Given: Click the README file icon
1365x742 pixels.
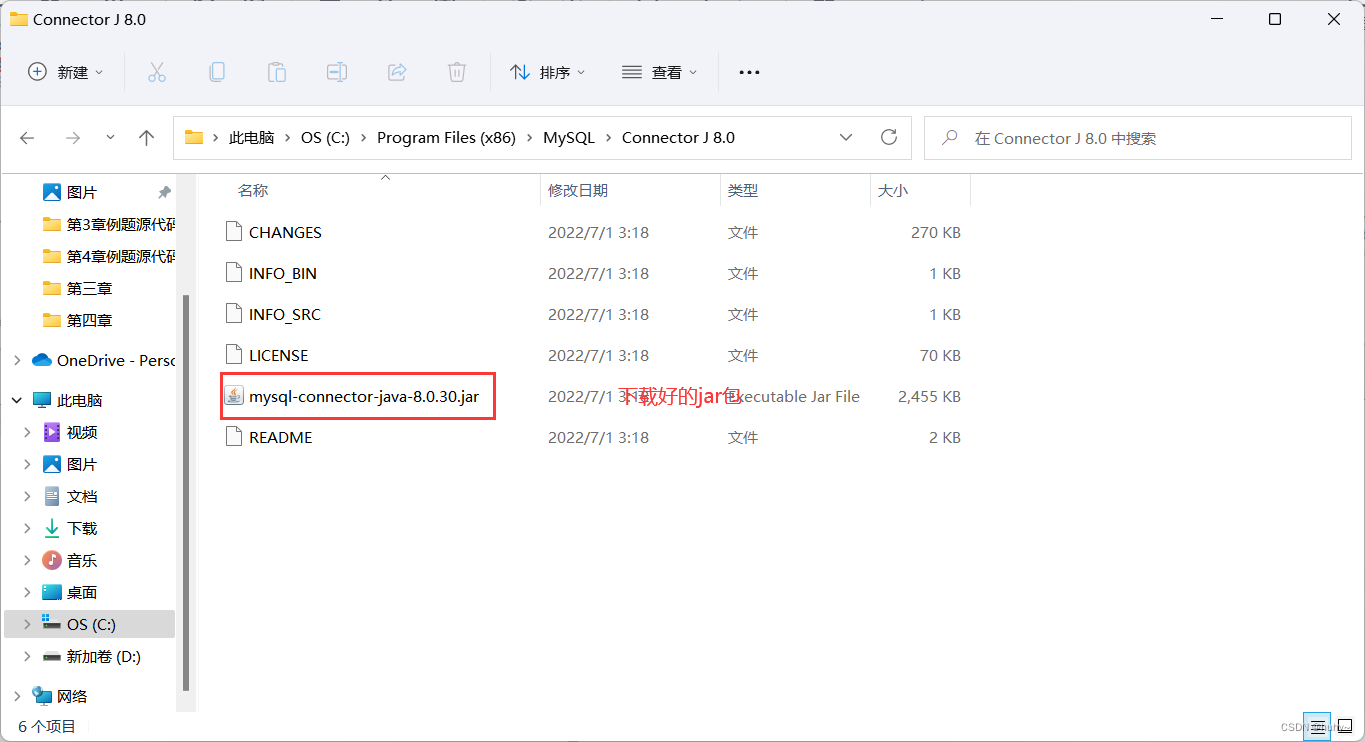Looking at the screenshot, I should tap(234, 437).
